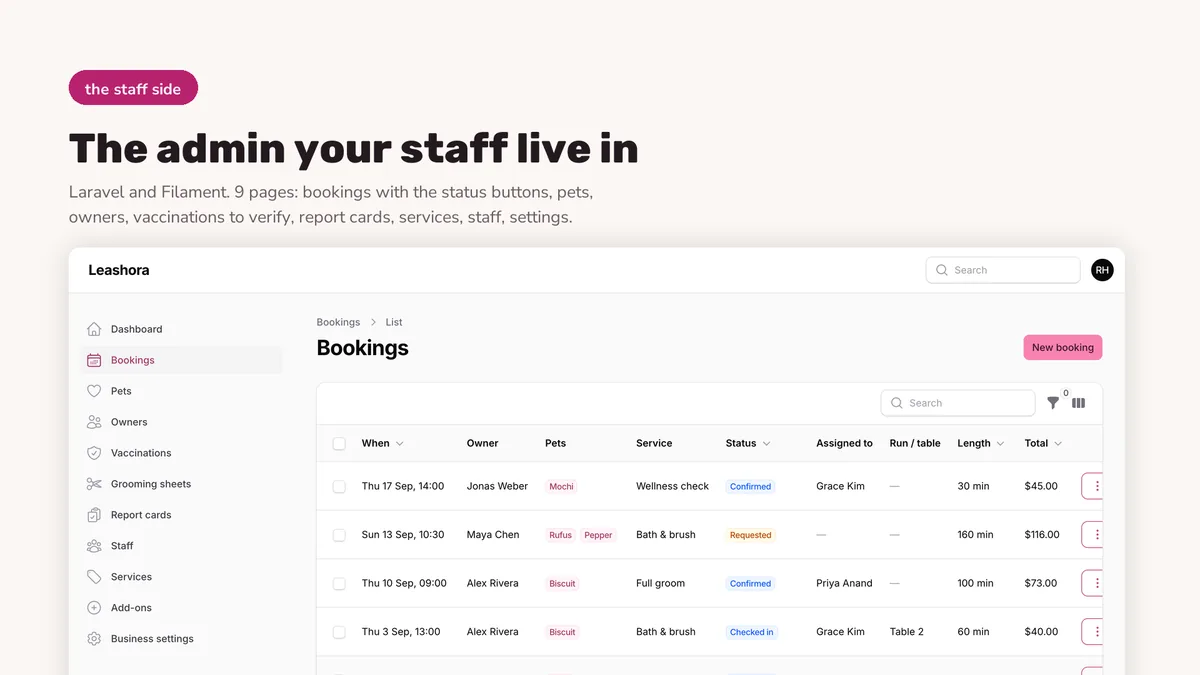Open the Dashboard sidebar item
1200x675 pixels.
pos(181,329)
